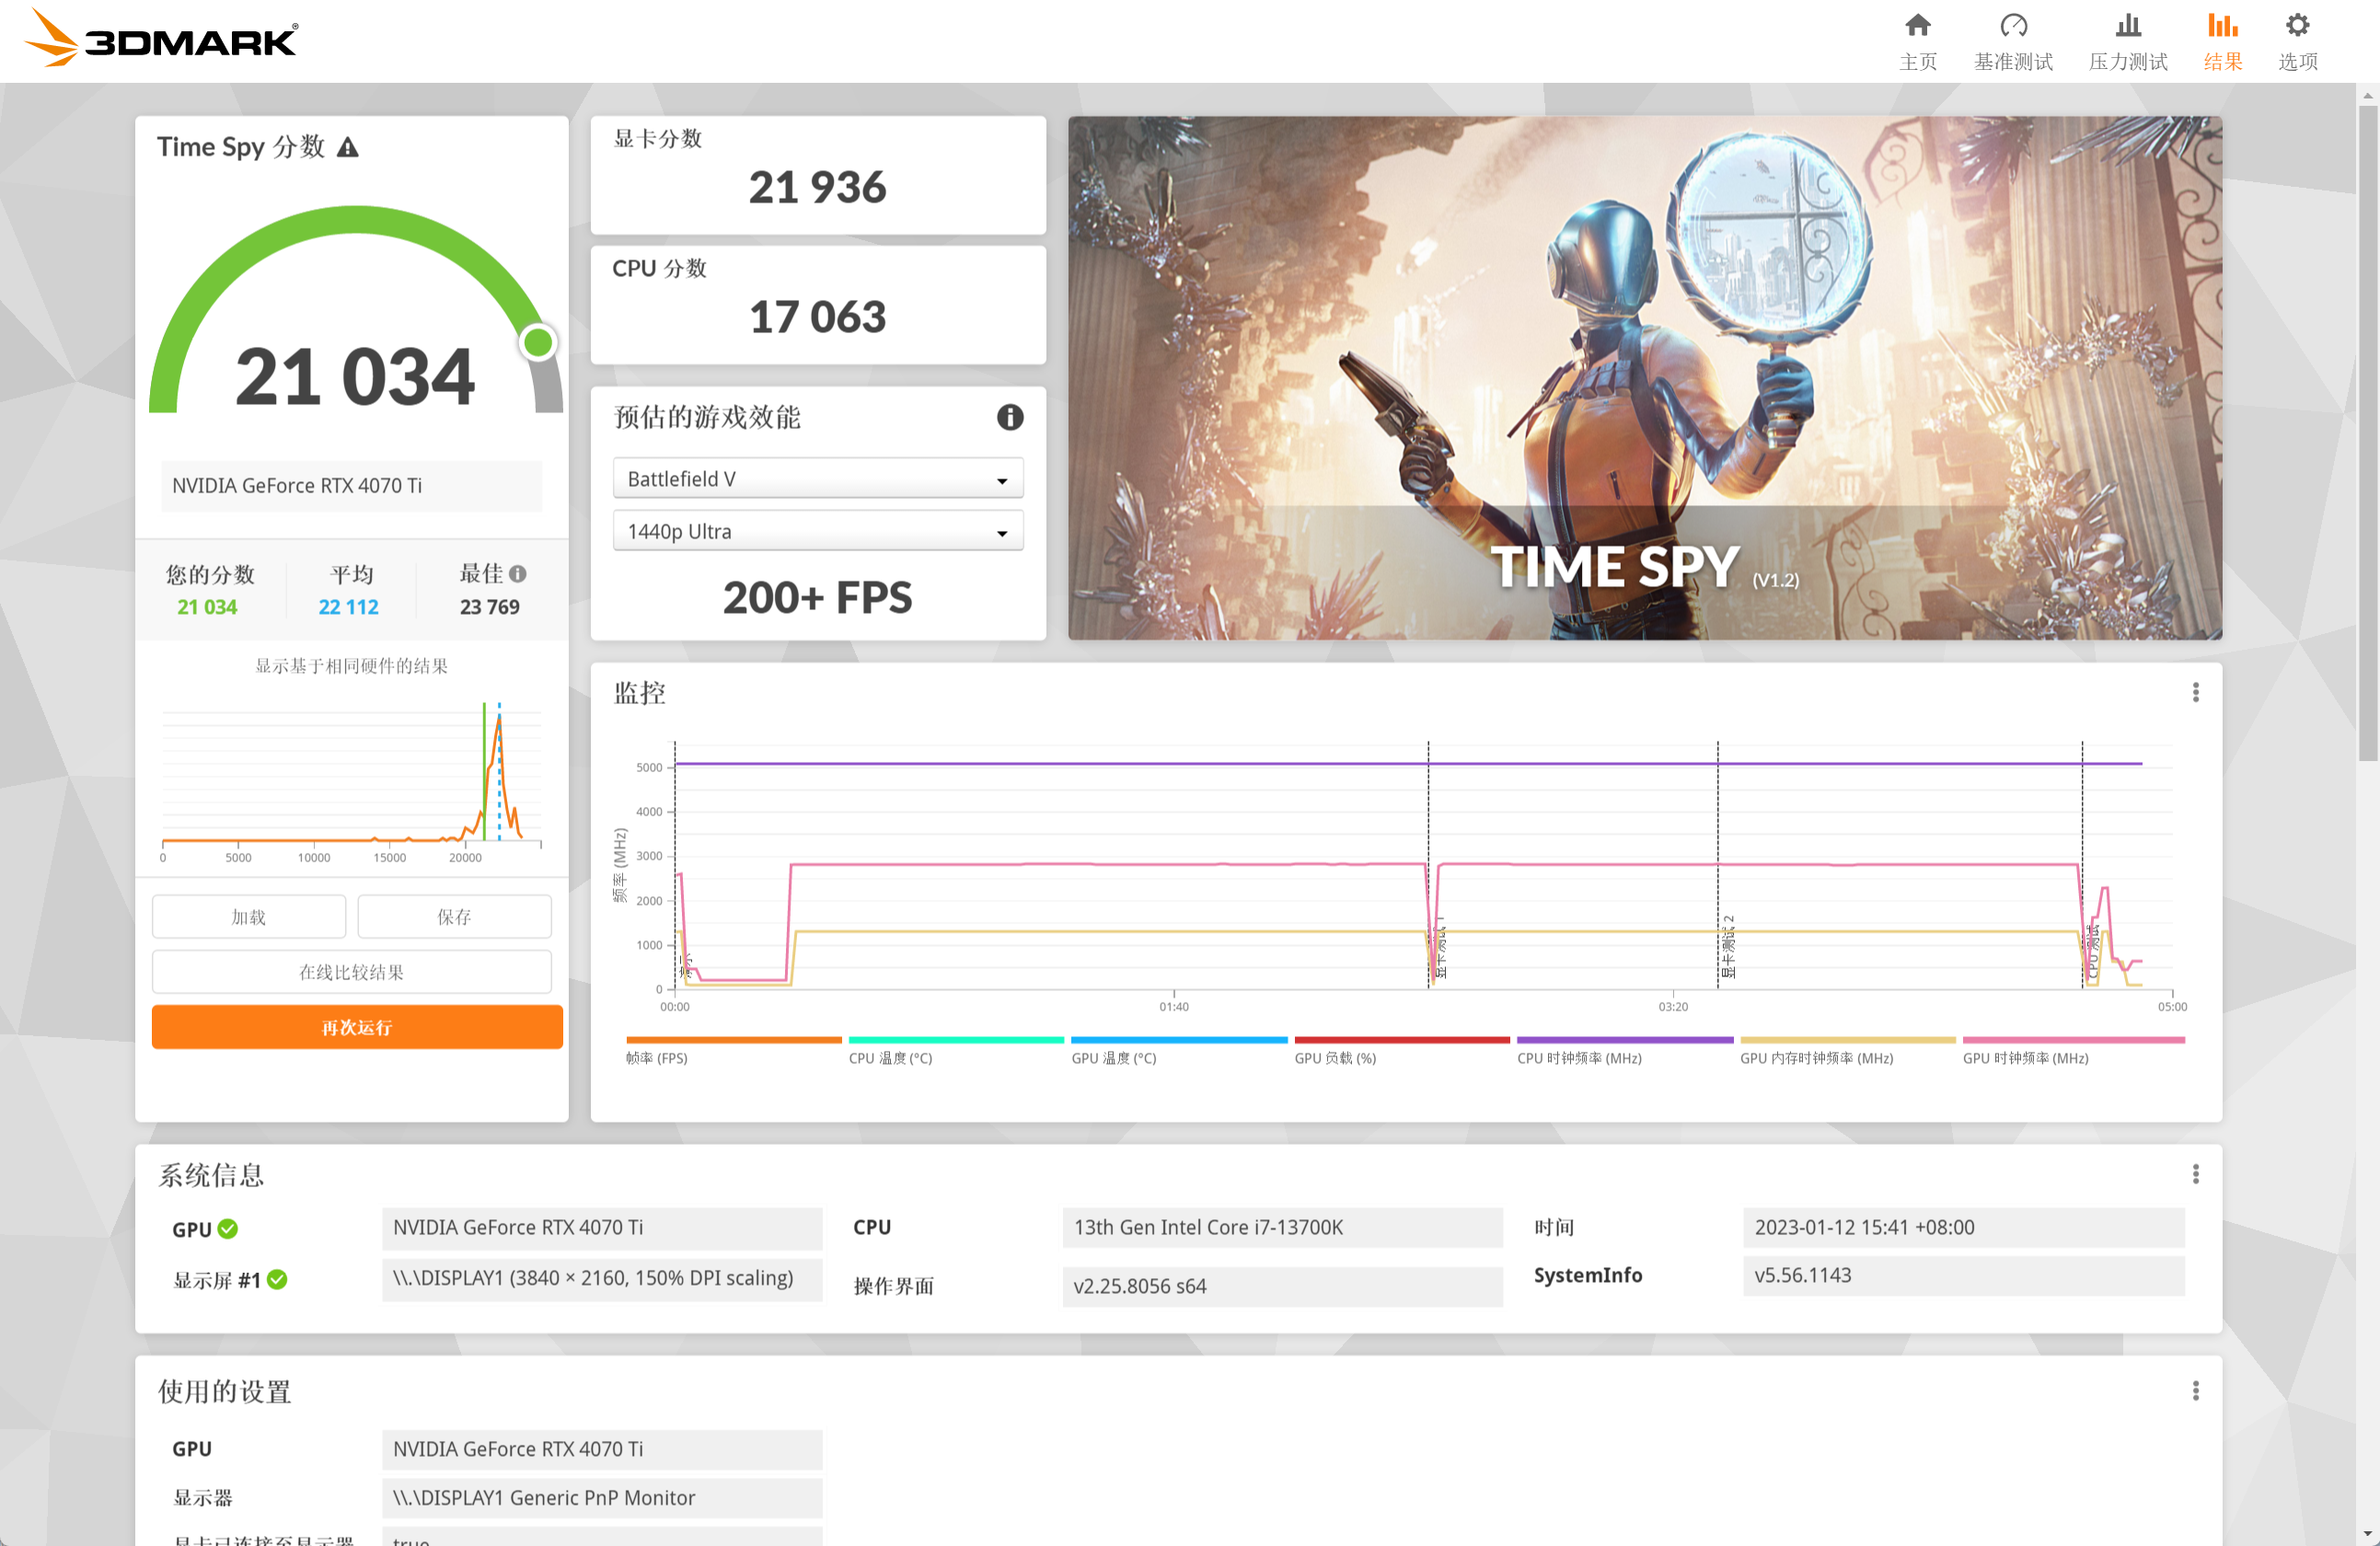Screen dimensions: 2380x1546
Task: Click the scrollbar down arrow
Action: coord(2367,1533)
